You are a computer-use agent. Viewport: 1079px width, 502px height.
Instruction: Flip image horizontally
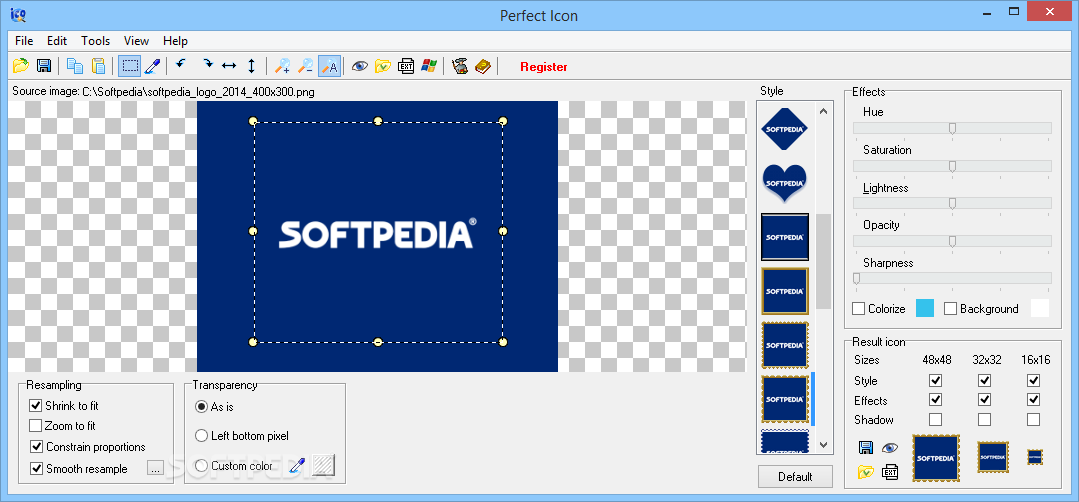coord(229,66)
